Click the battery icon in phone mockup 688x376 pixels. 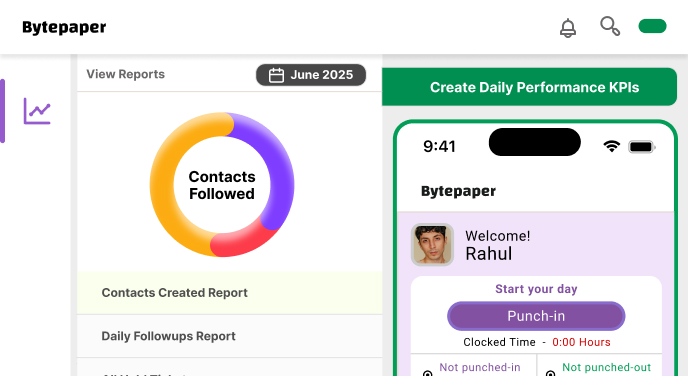642,147
